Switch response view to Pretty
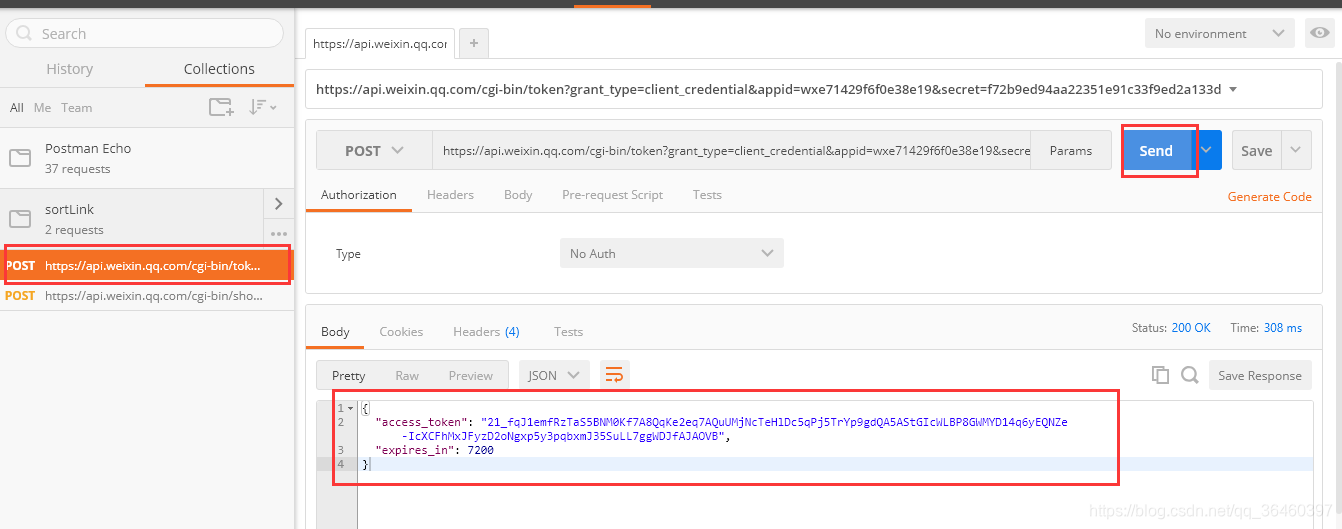The image size is (1342, 529). [x=349, y=375]
